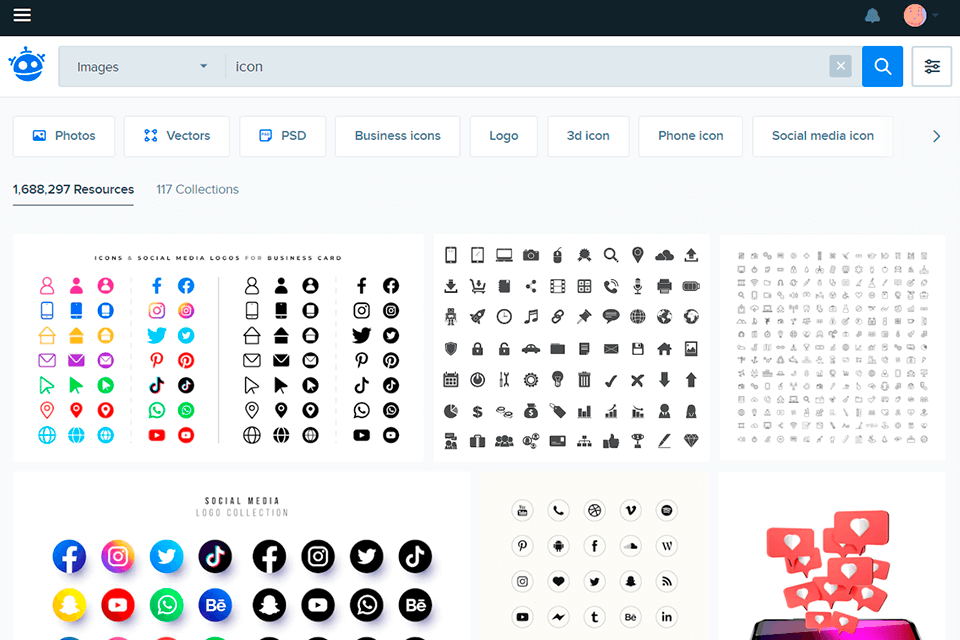Click the blue robot site logo
Viewport: 960px width, 640px height.
(27, 64)
